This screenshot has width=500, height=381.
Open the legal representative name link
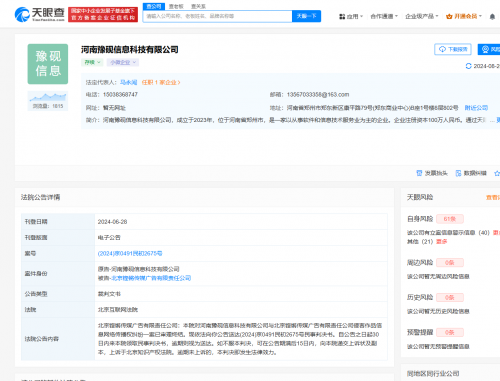click(128, 82)
